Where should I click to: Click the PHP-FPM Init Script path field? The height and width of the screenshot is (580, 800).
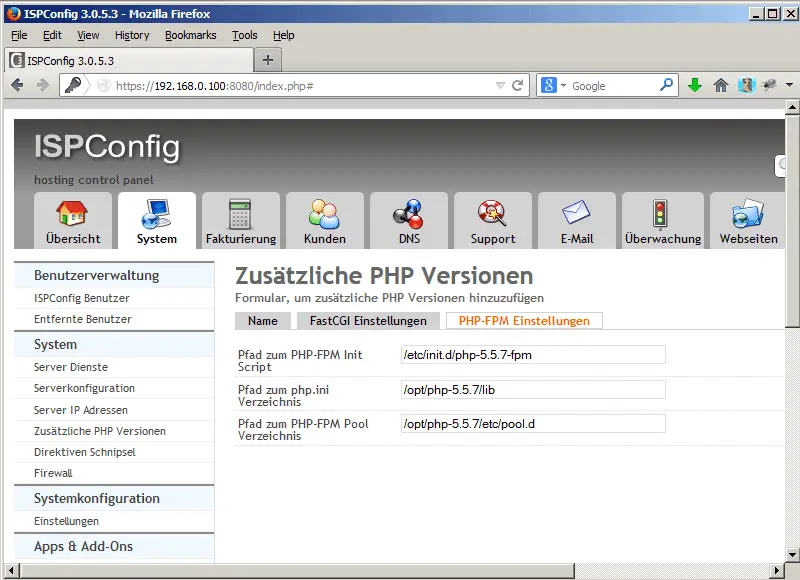pyautogui.click(x=533, y=355)
